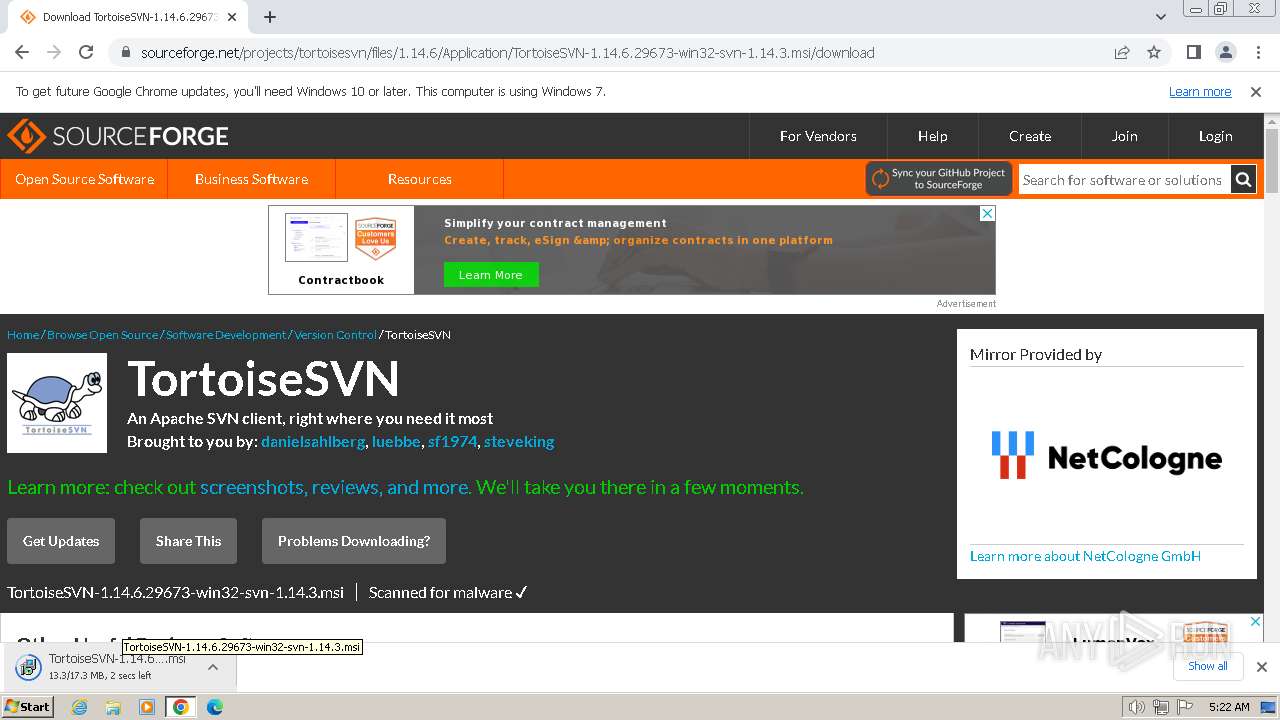Image resolution: width=1280 pixels, height=720 pixels.
Task: Open the Open Source Software tab
Action: [x=85, y=179]
